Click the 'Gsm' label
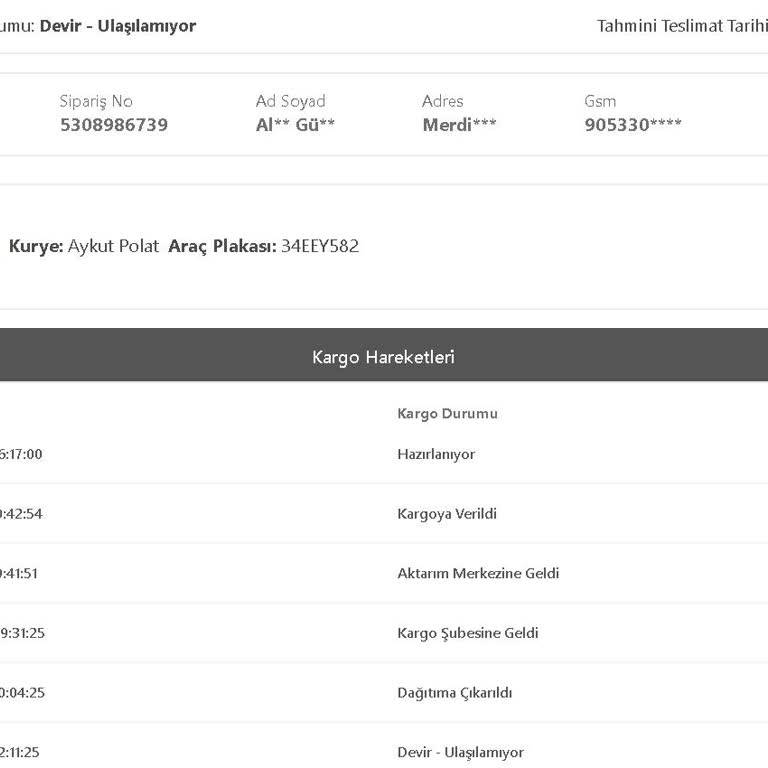The height and width of the screenshot is (768, 768). (600, 101)
